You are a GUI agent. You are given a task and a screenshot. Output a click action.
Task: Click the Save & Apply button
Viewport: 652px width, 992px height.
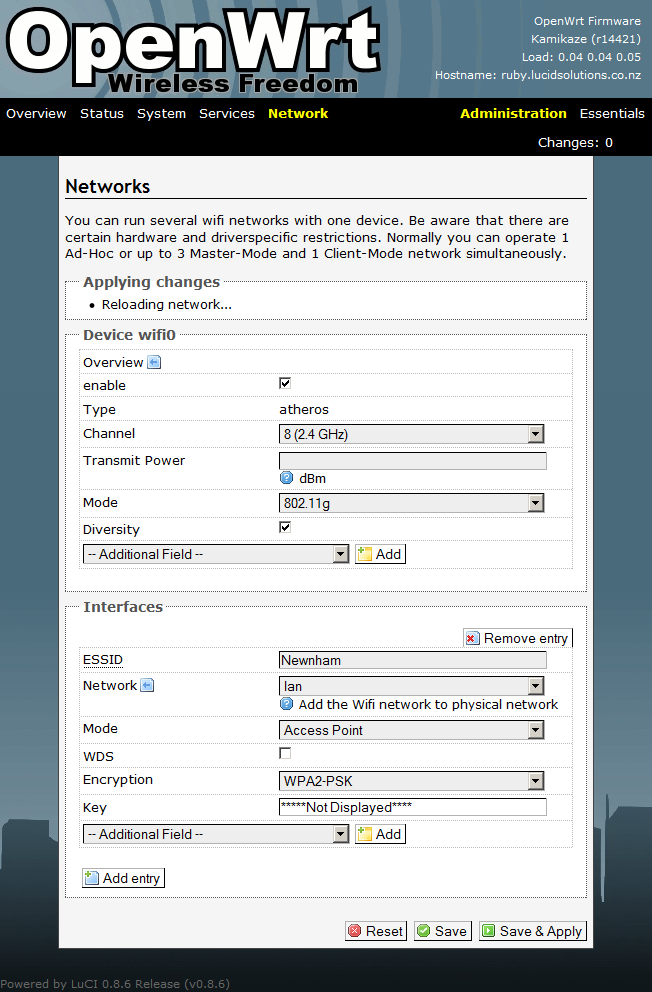532,931
